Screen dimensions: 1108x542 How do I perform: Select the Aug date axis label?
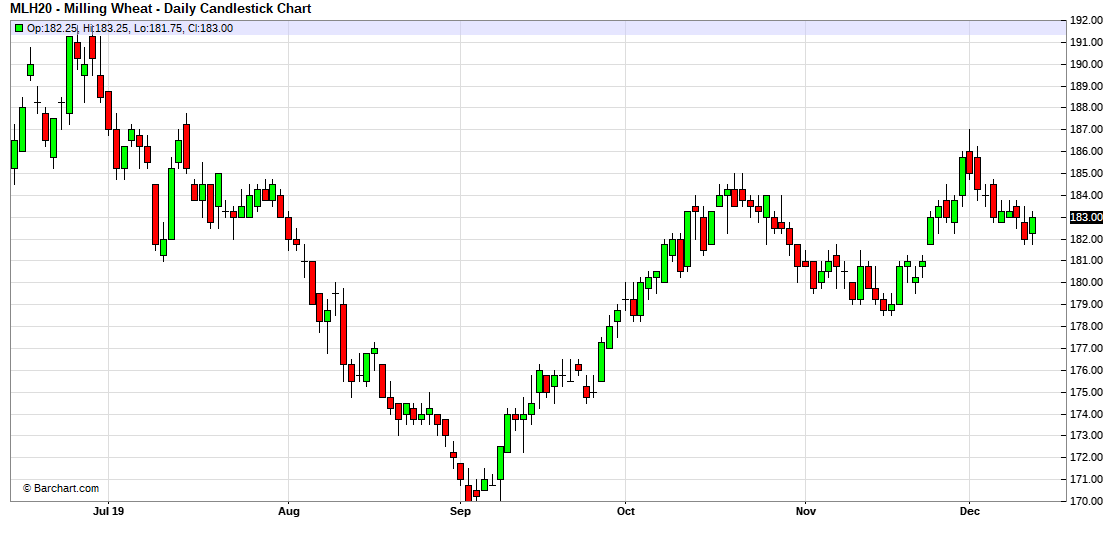(288, 512)
